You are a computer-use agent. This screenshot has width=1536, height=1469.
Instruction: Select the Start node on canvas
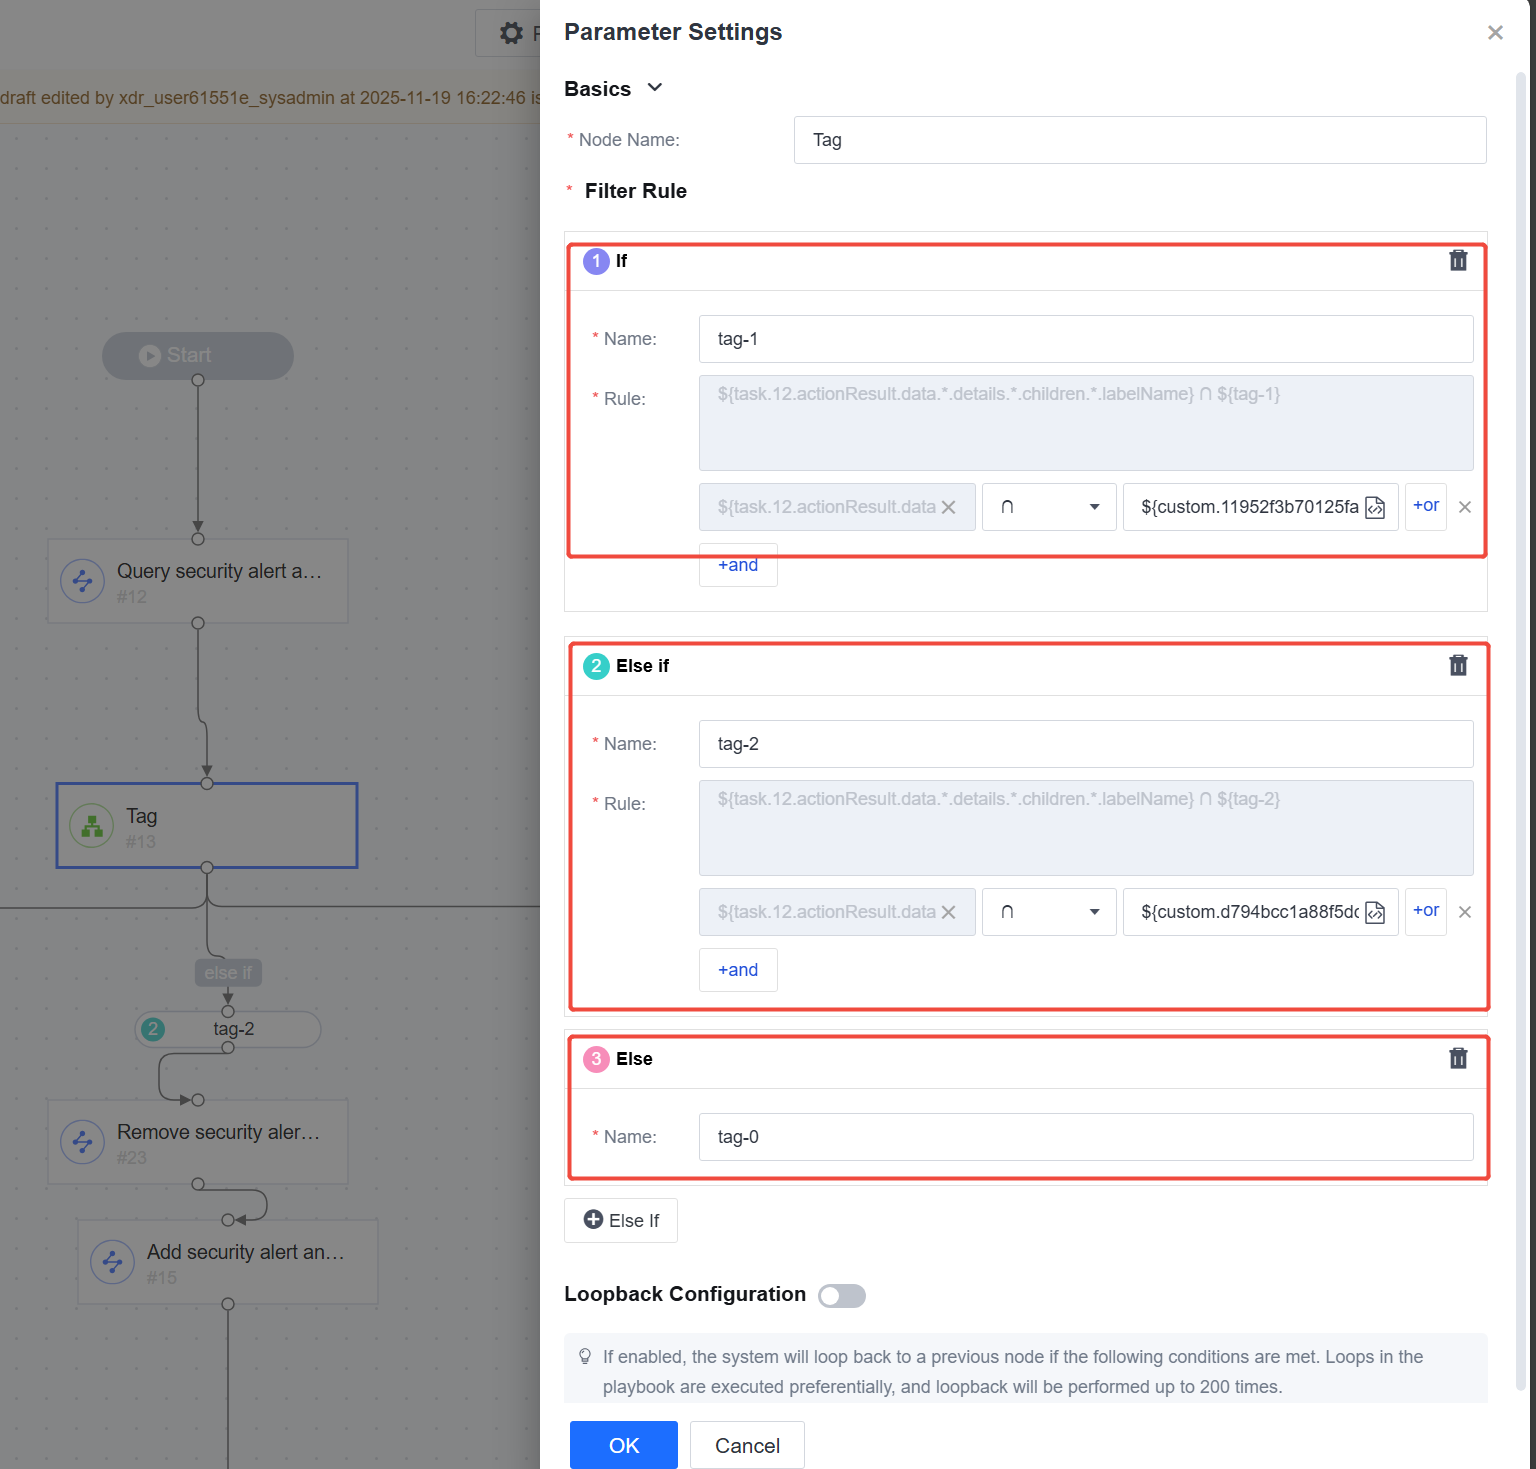[x=198, y=355]
